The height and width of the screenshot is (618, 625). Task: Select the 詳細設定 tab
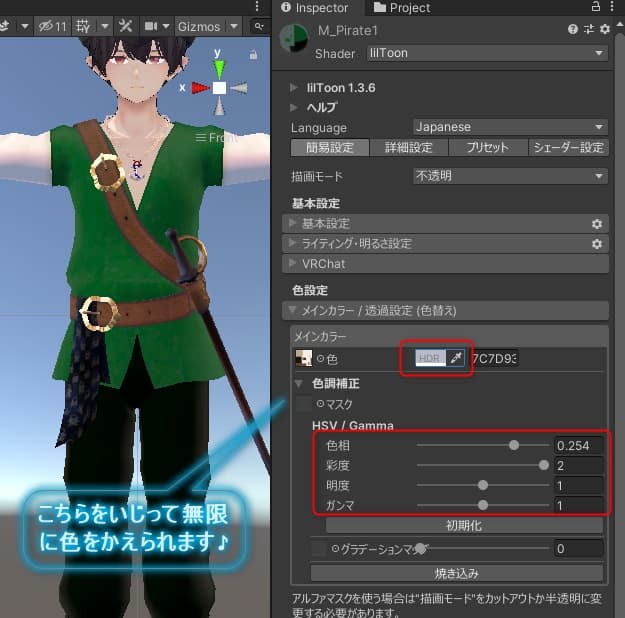(409, 148)
